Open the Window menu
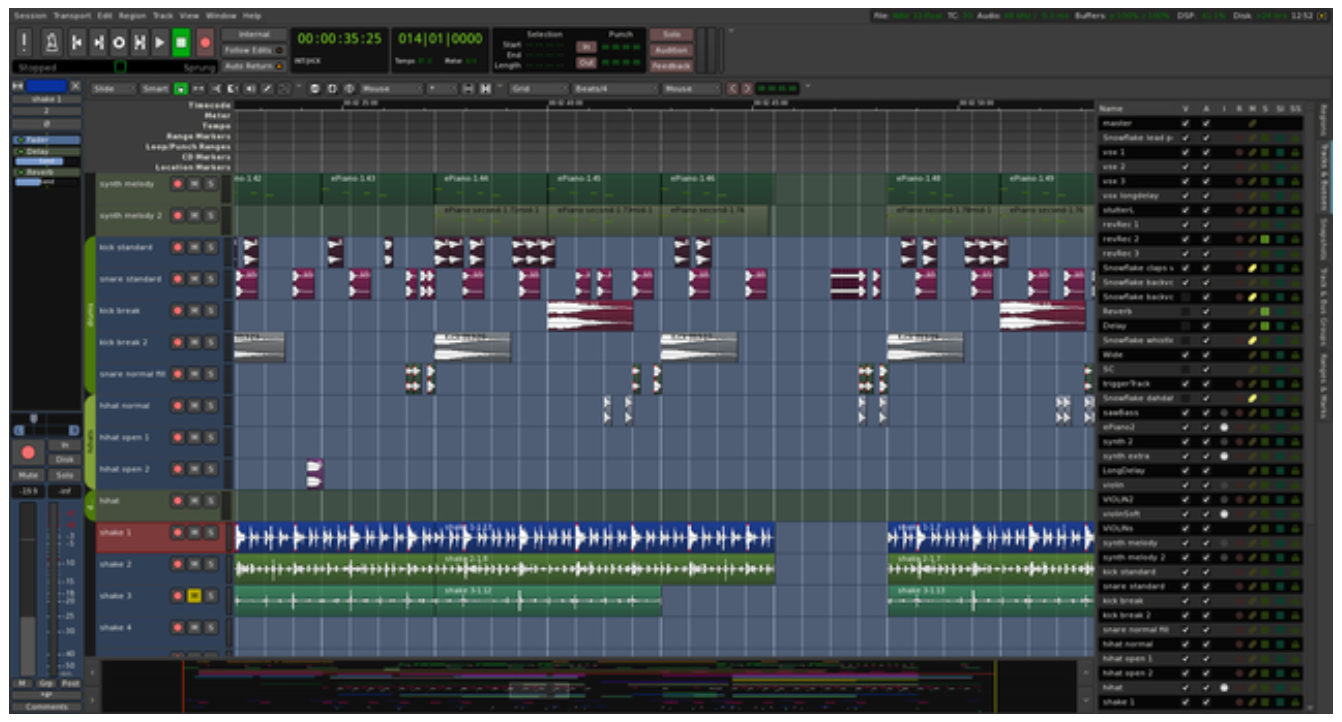 pos(221,16)
